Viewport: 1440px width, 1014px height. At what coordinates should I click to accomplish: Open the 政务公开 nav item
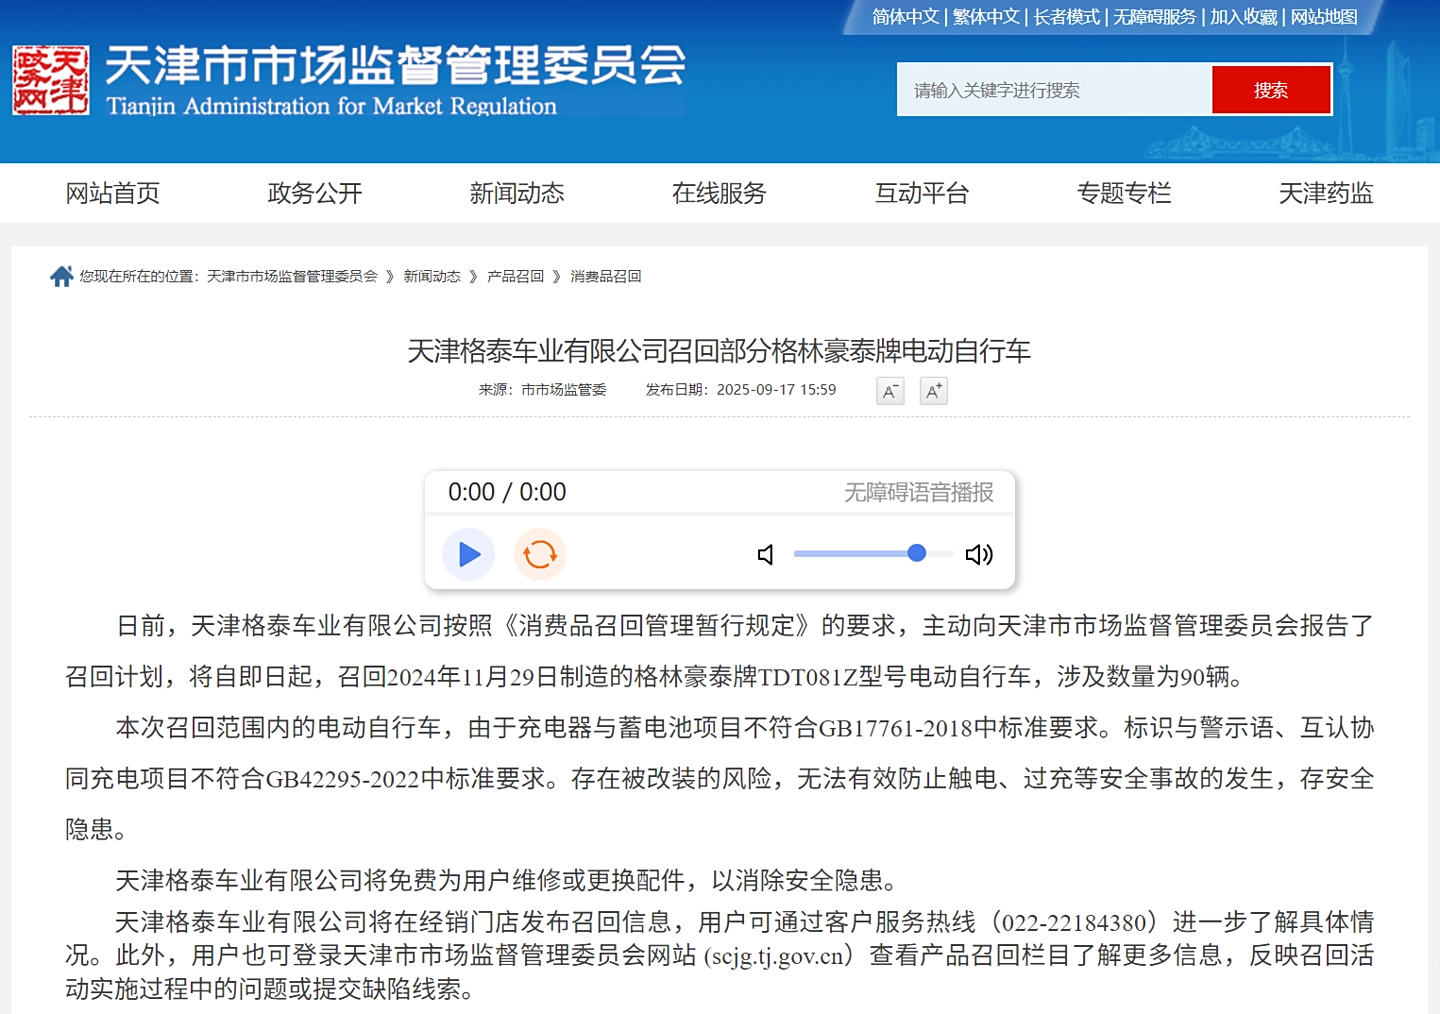[x=315, y=193]
